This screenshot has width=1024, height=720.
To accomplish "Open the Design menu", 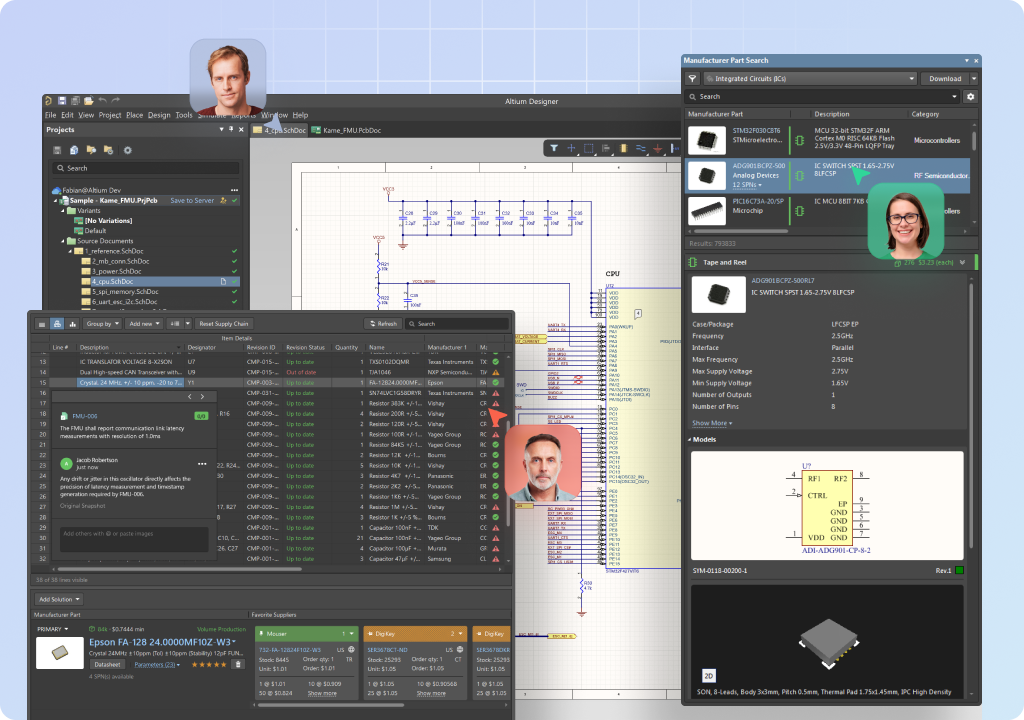I will point(159,115).
